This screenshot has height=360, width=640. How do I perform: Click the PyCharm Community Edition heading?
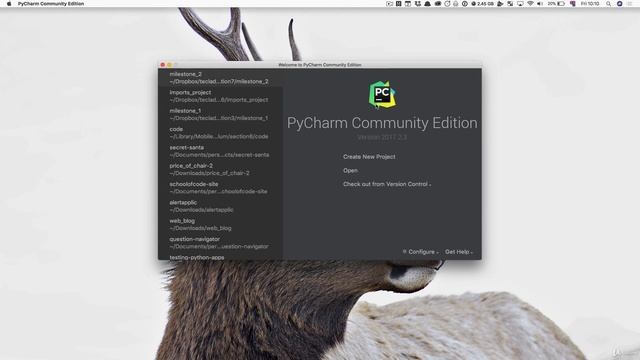click(x=382, y=123)
